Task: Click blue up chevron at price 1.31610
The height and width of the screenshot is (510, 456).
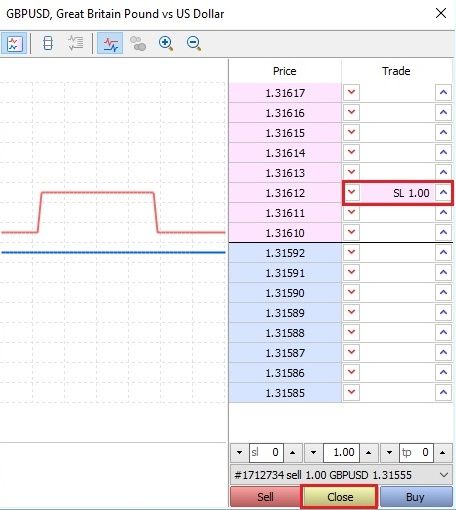Action: 443,232
